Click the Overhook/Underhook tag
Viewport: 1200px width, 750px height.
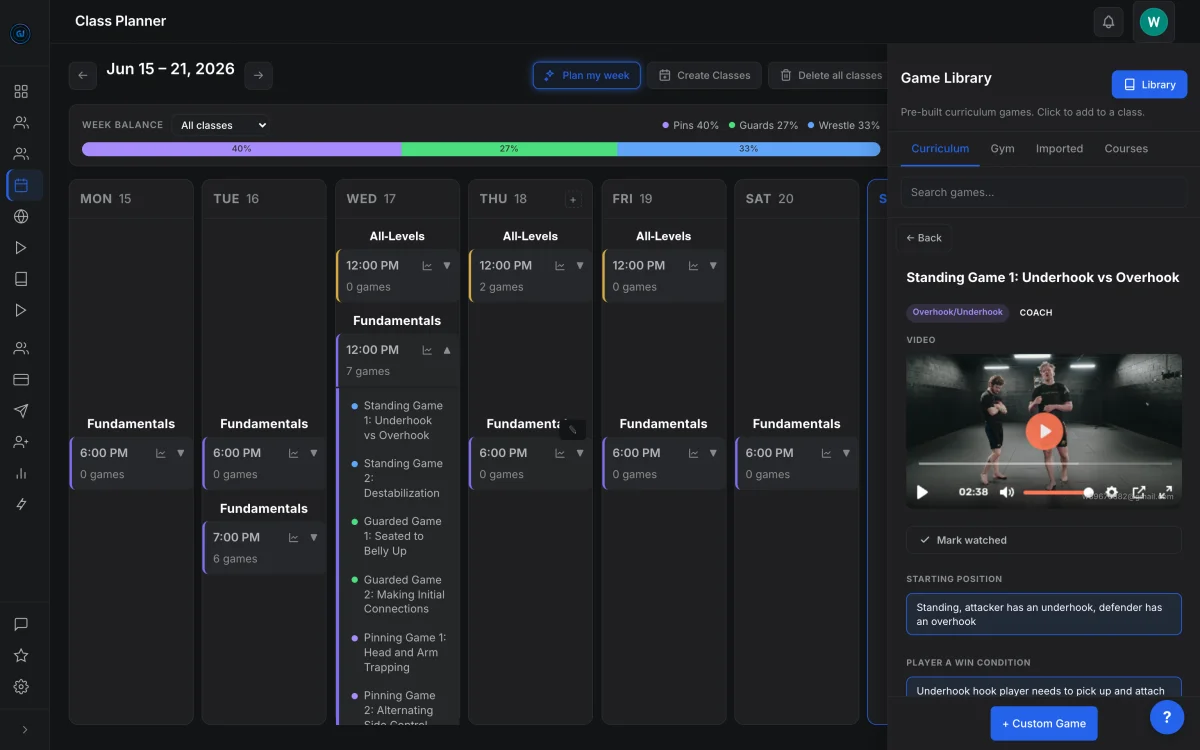click(957, 312)
